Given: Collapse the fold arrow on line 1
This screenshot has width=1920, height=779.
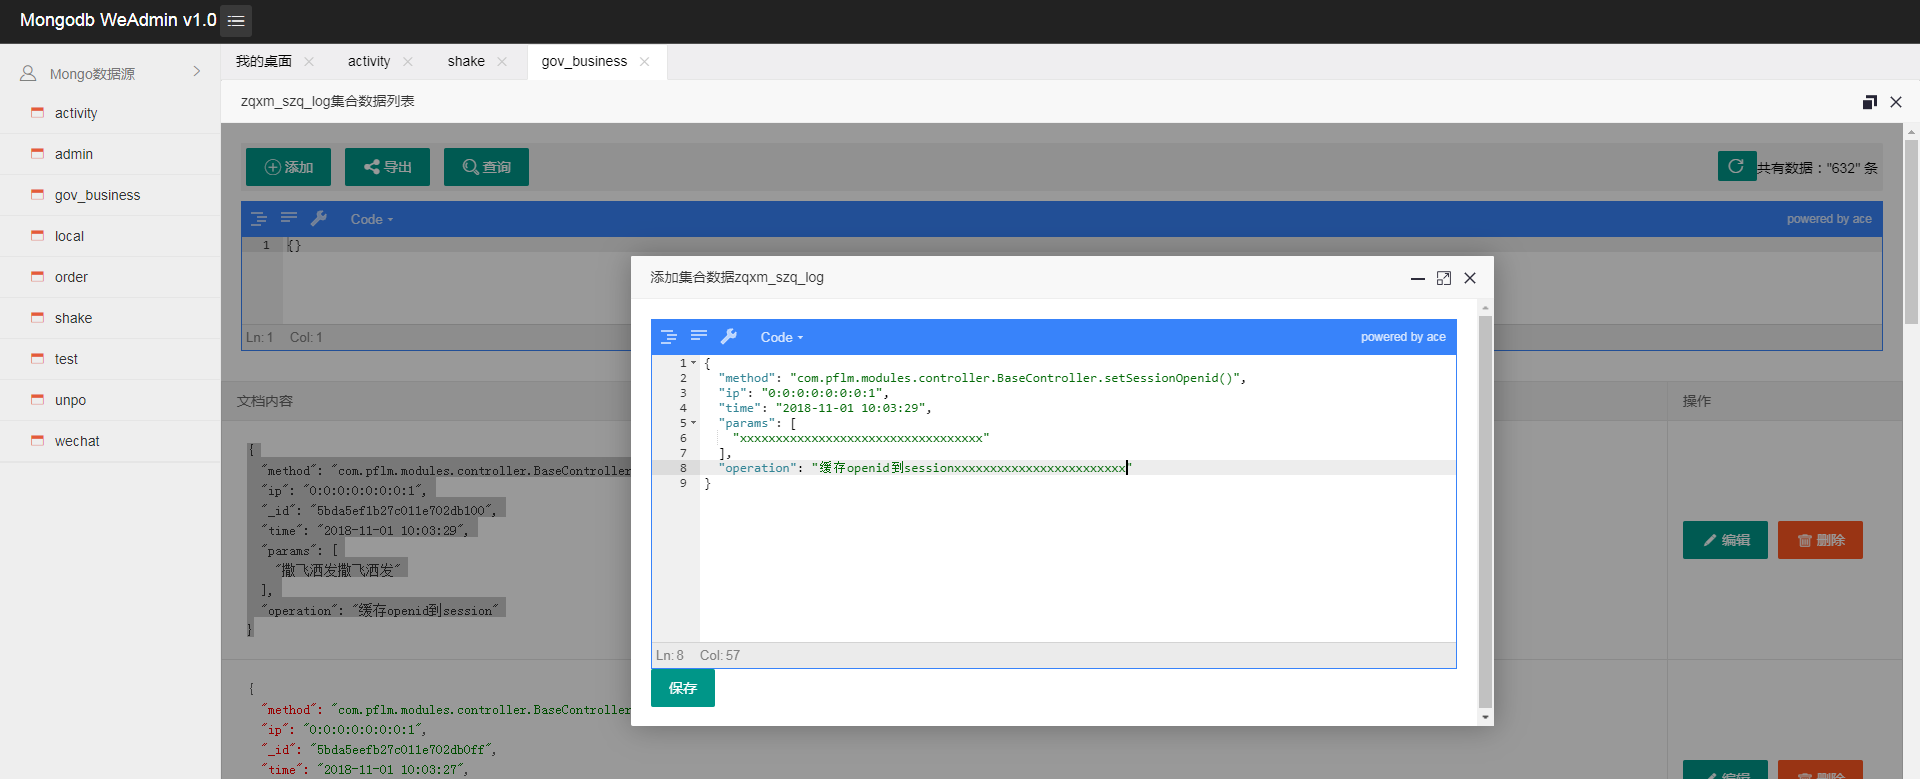Looking at the screenshot, I should point(693,363).
